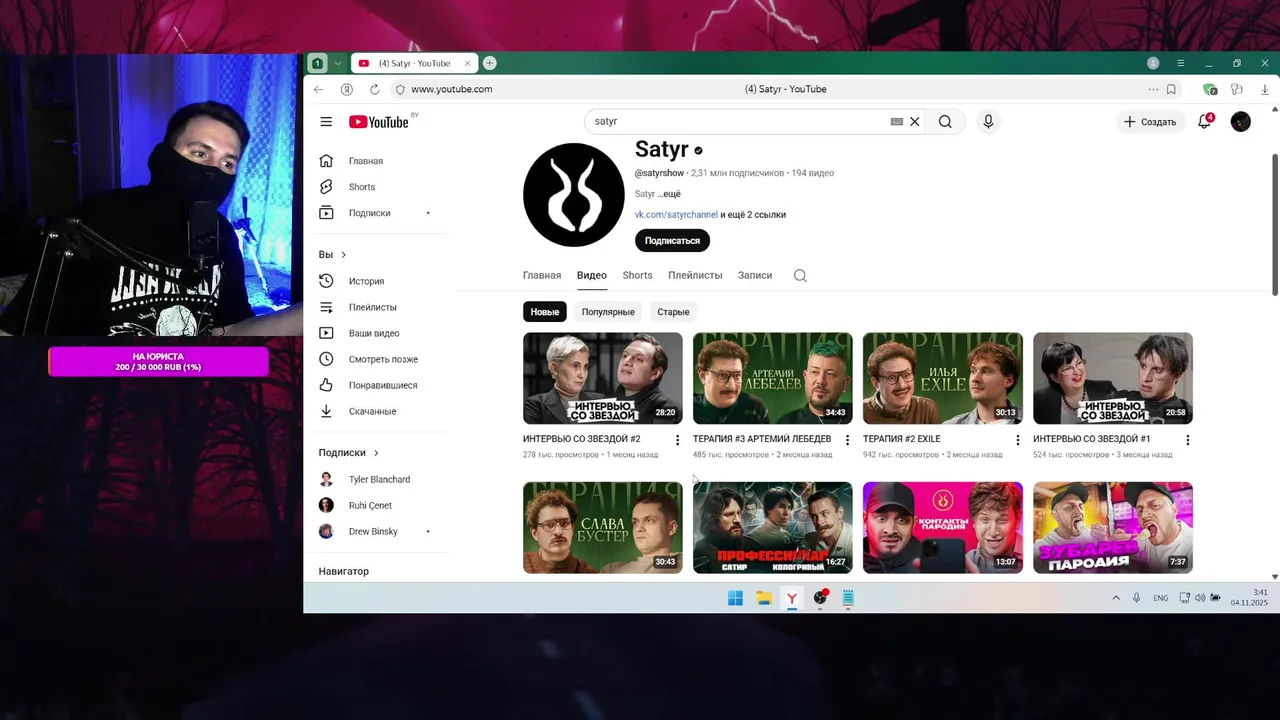Open the notifications bell
The height and width of the screenshot is (720, 1280).
coord(1205,122)
